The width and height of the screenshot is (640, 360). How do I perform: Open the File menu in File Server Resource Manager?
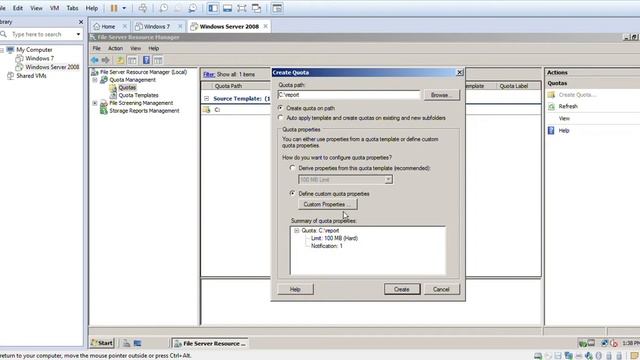point(97,48)
